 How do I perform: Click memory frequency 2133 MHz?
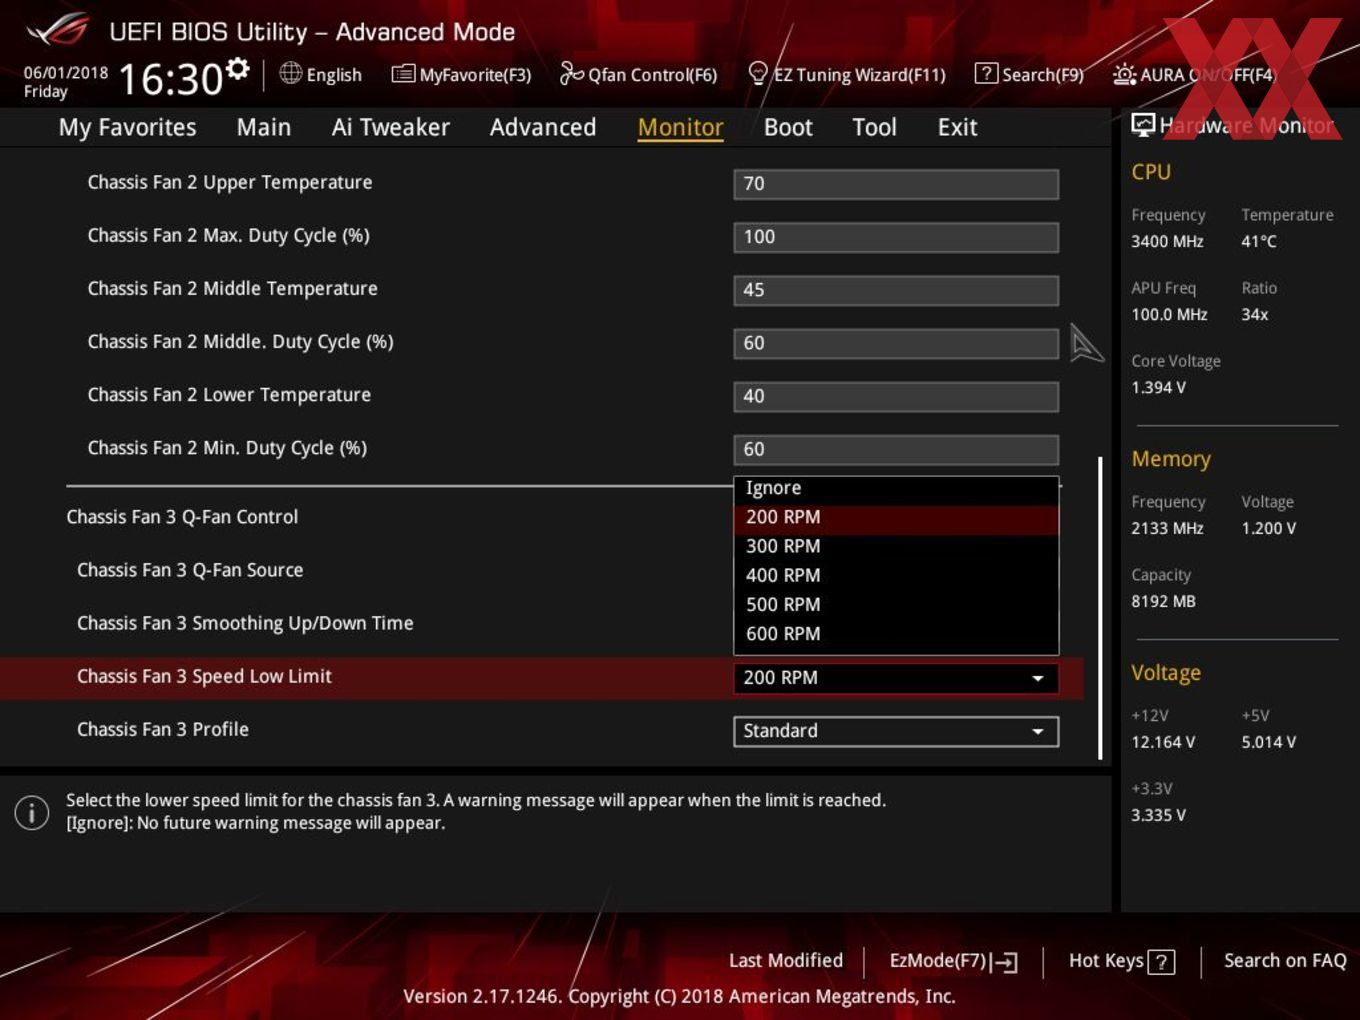point(1167,528)
